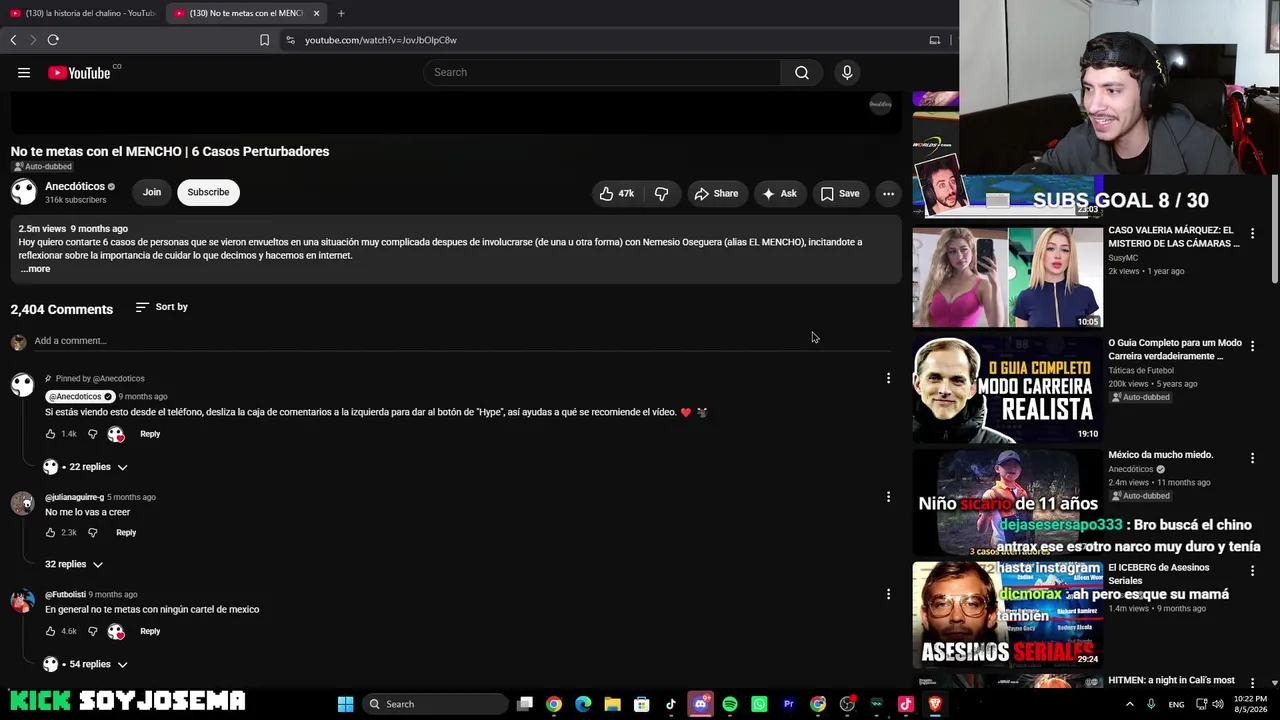Open Discord from the taskbar
Image resolution: width=1280 pixels, height=720 pixels.
(700, 704)
